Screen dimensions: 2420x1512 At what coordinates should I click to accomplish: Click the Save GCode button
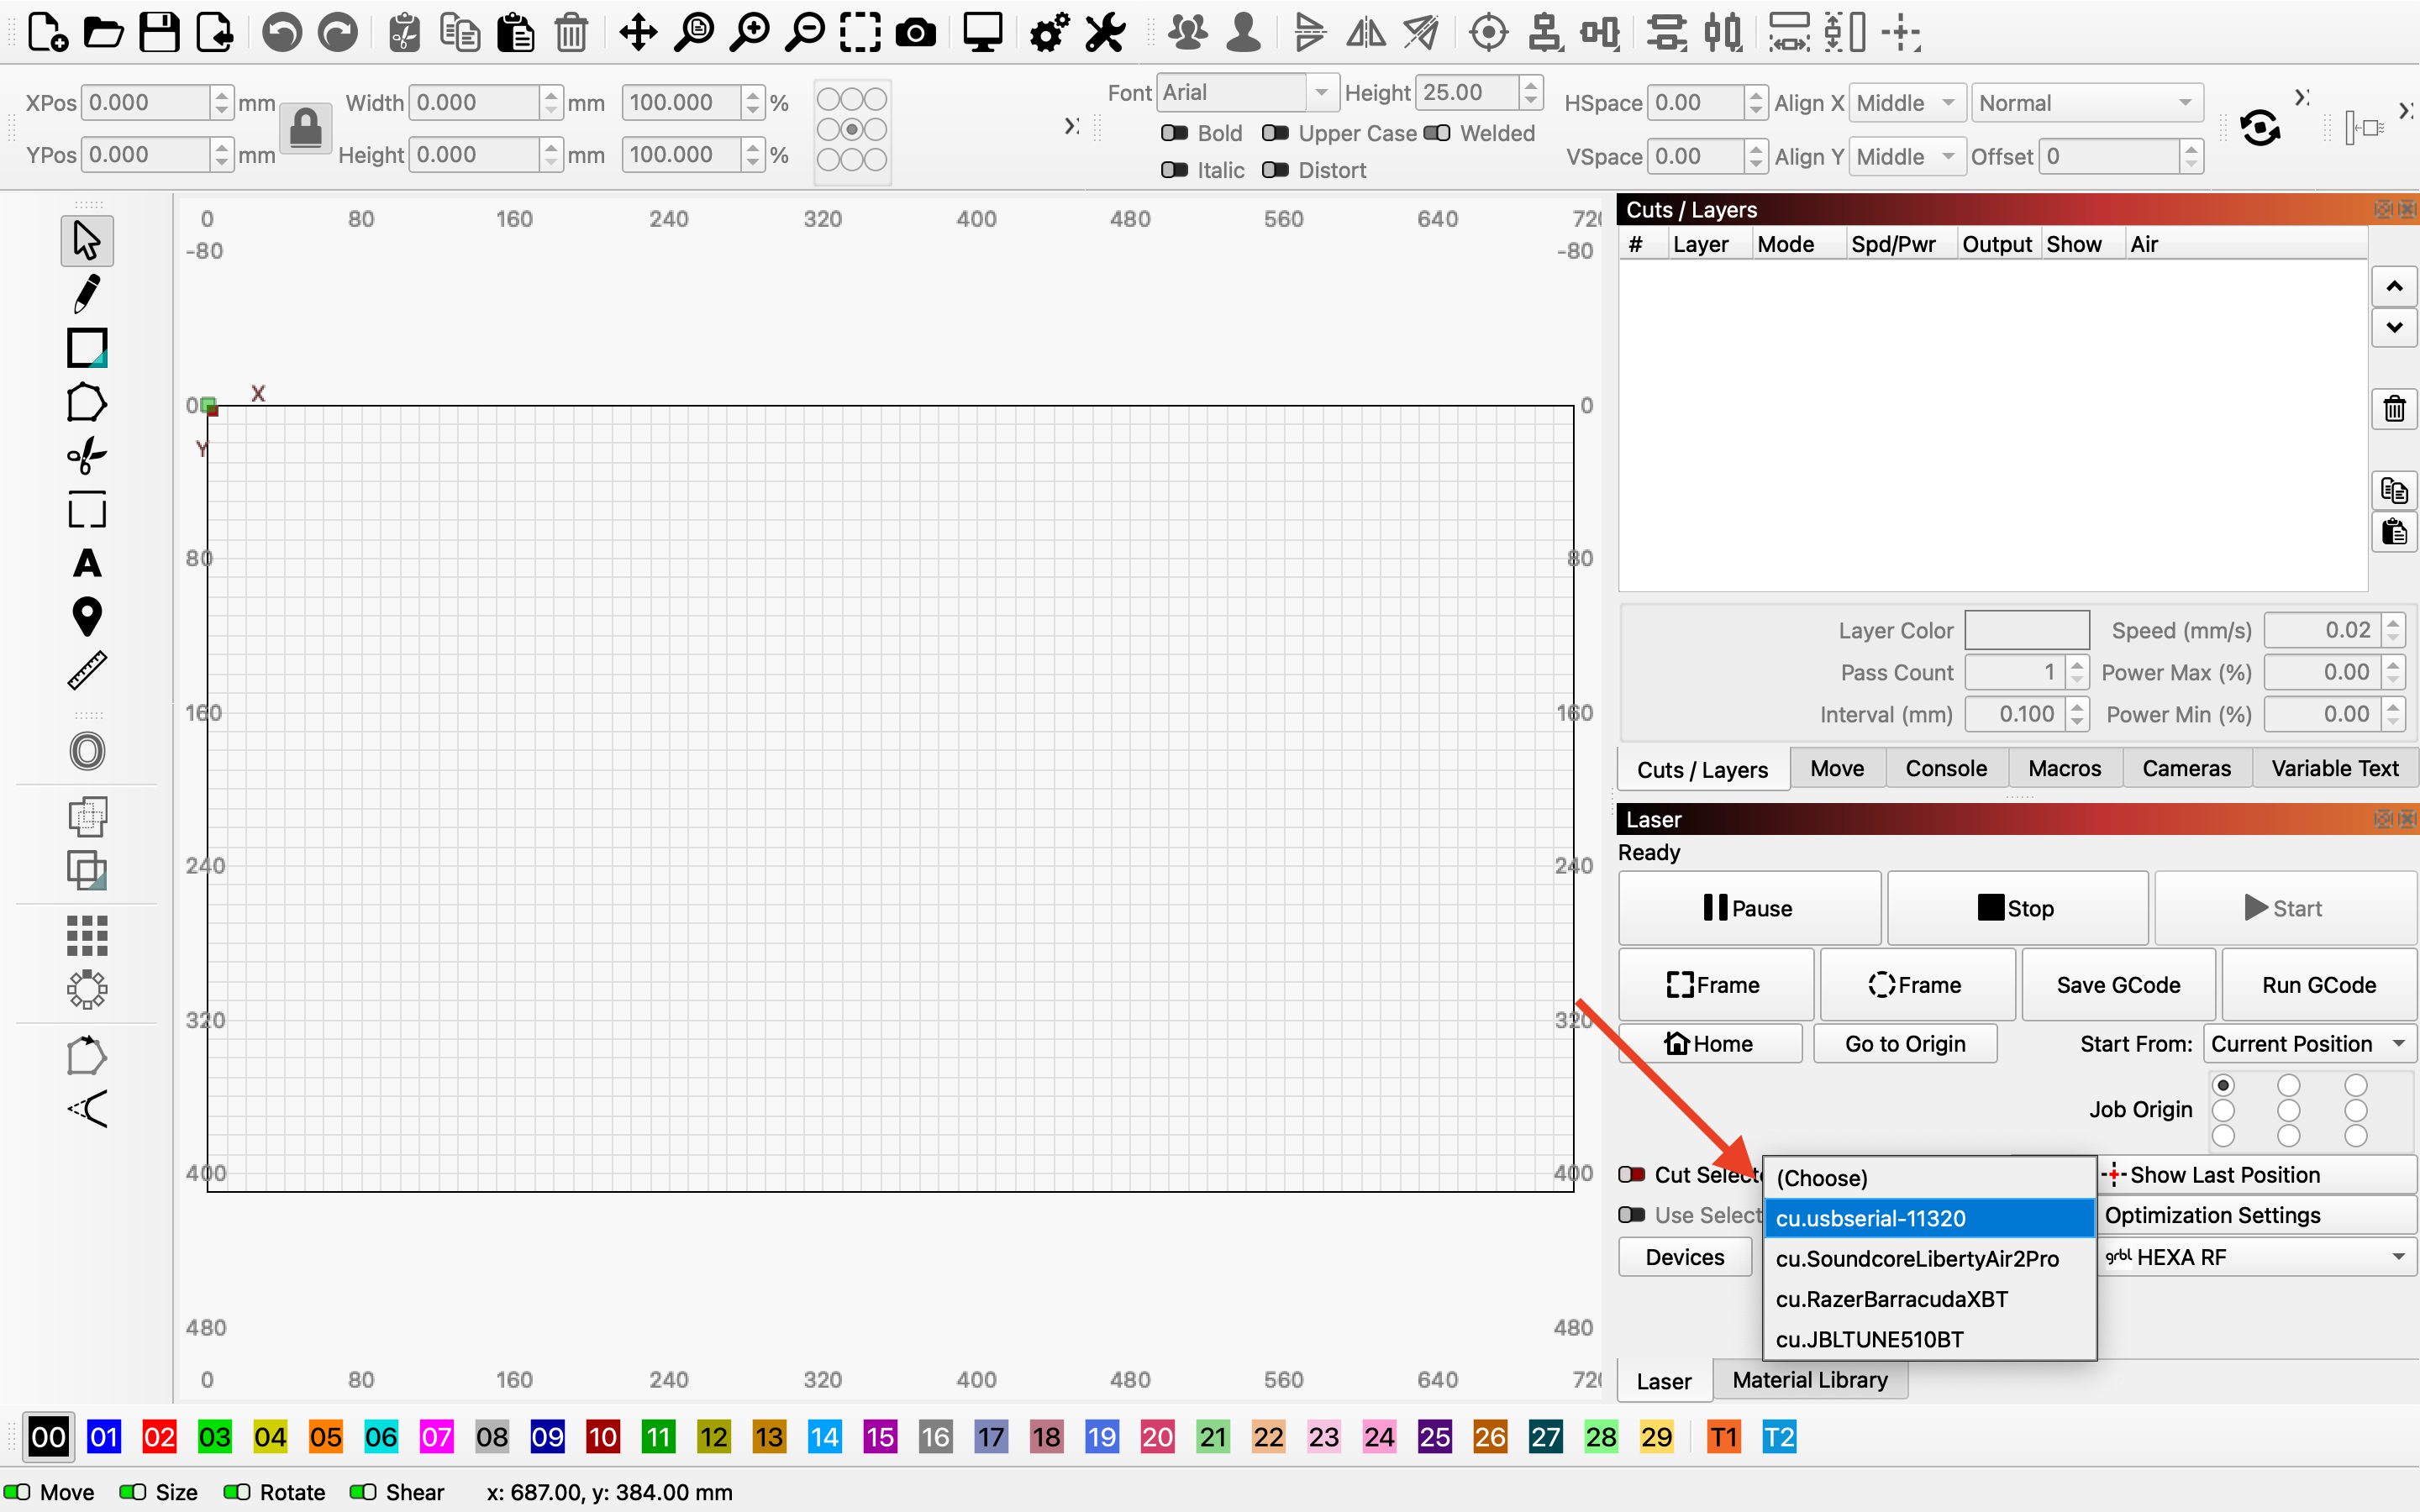pos(2118,985)
